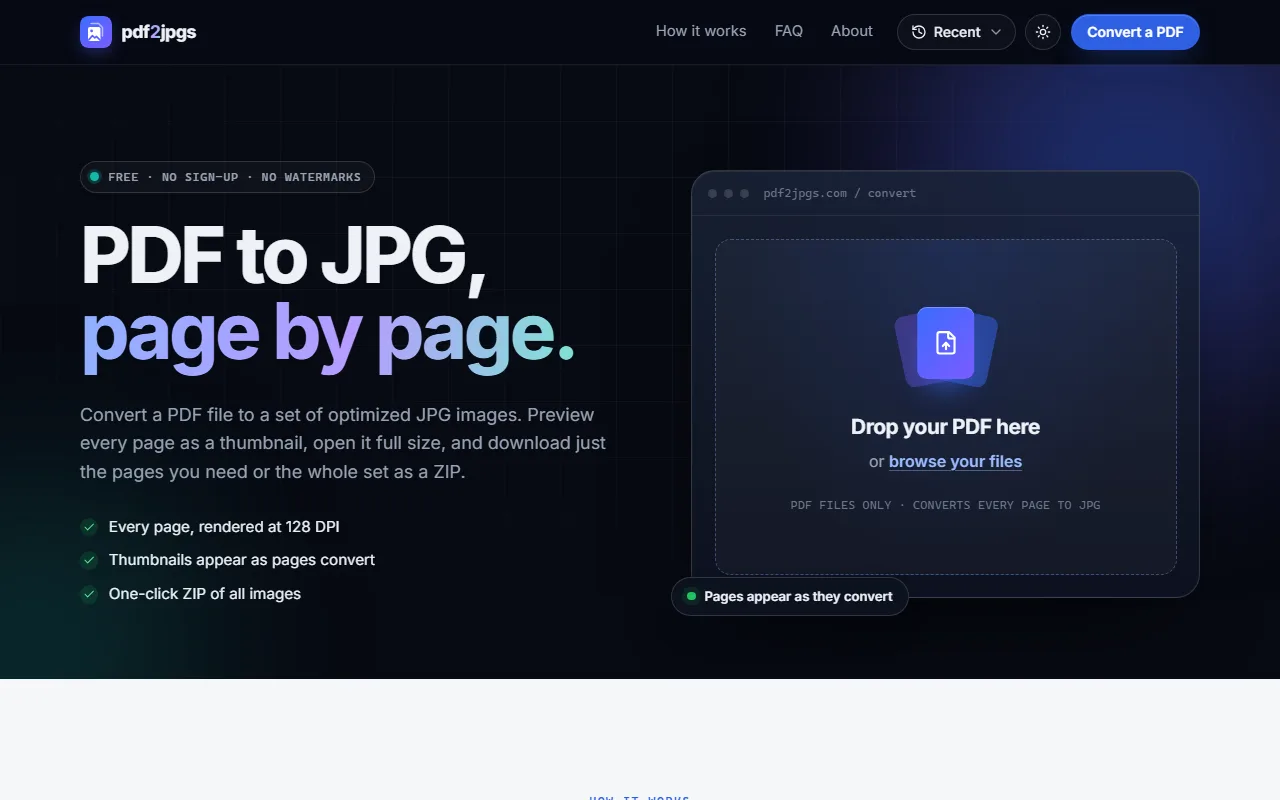Click the Convert a PDF button

click(x=1135, y=32)
